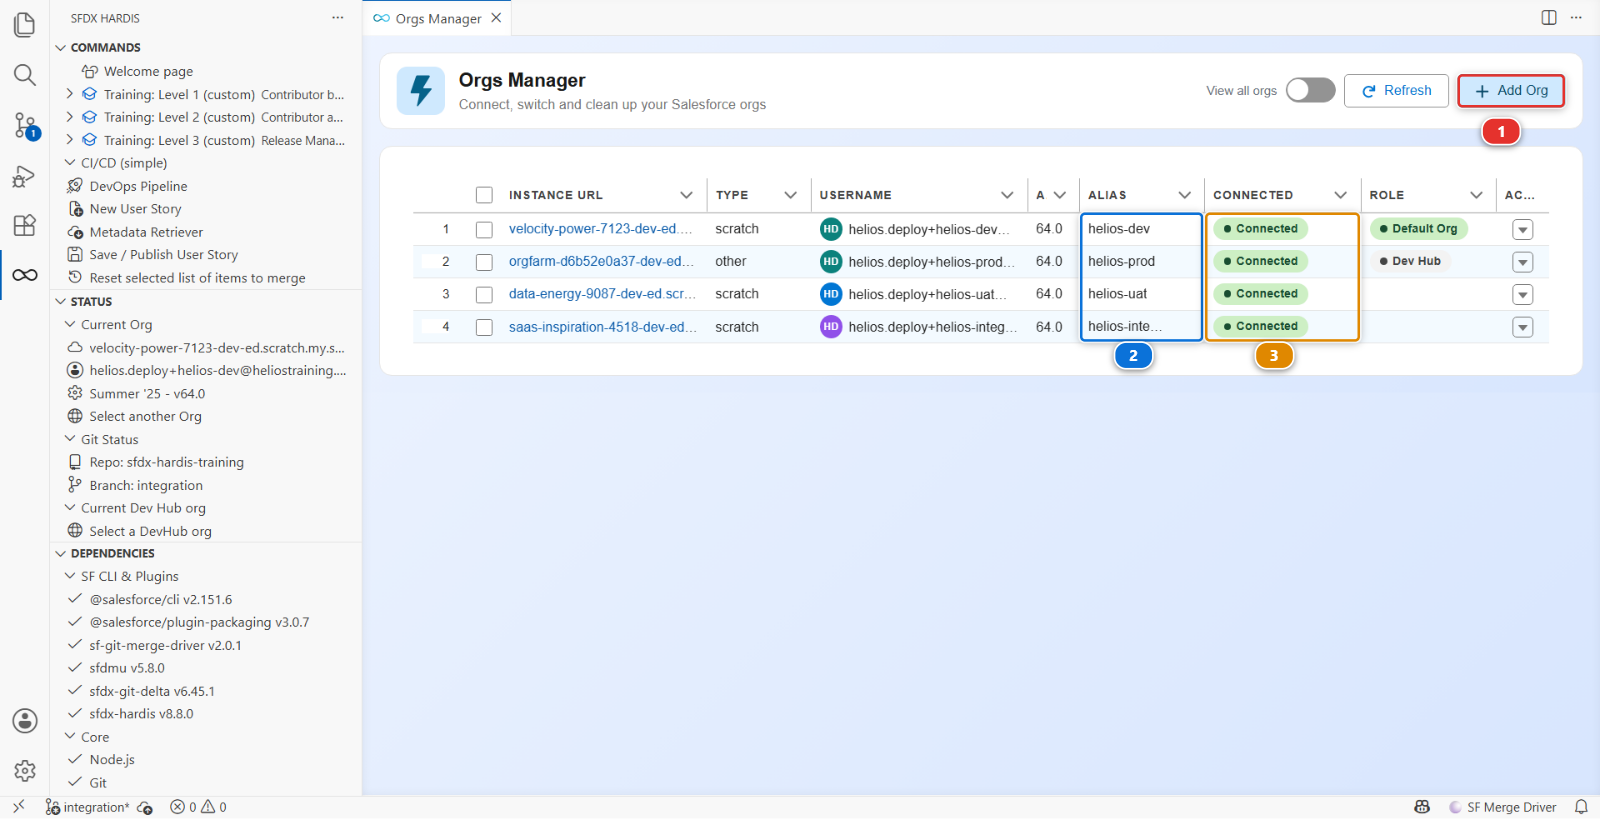Close the Orgs Manager tab
Screen dimensions: 1600x819
[496, 18]
